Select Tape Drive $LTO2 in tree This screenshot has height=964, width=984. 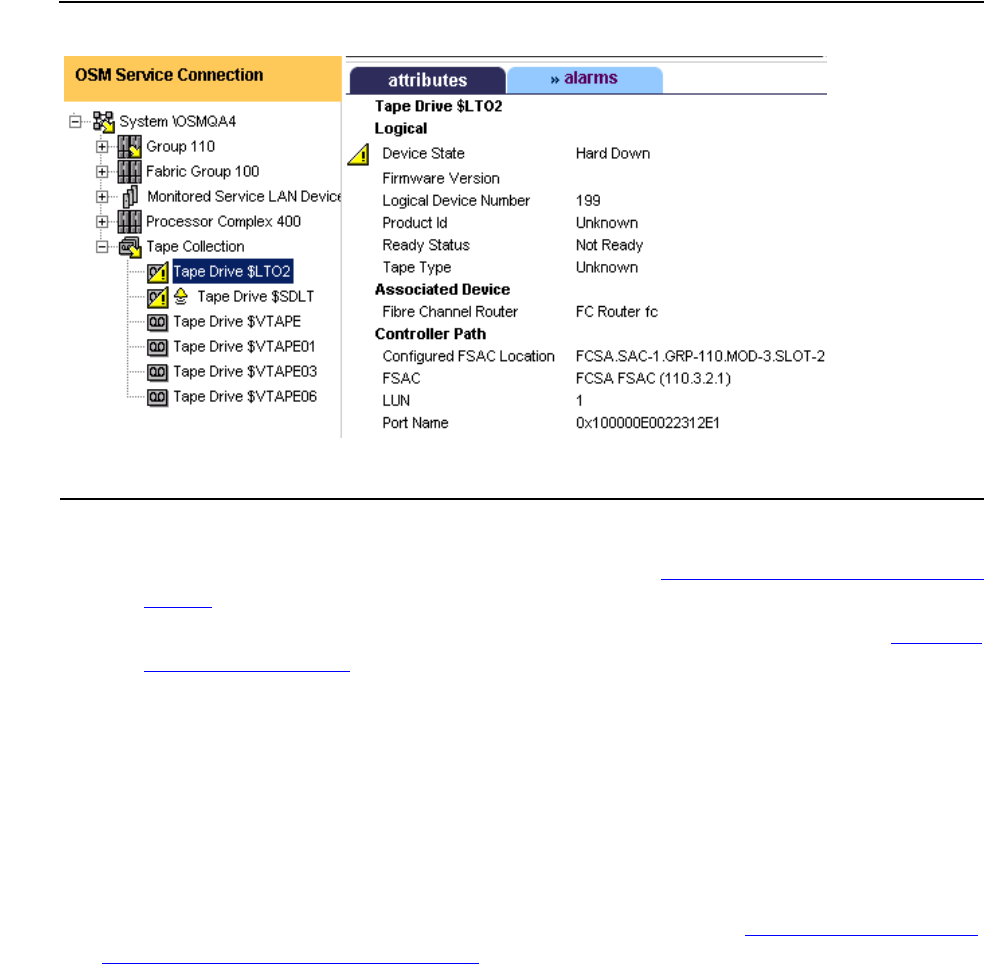tap(232, 272)
